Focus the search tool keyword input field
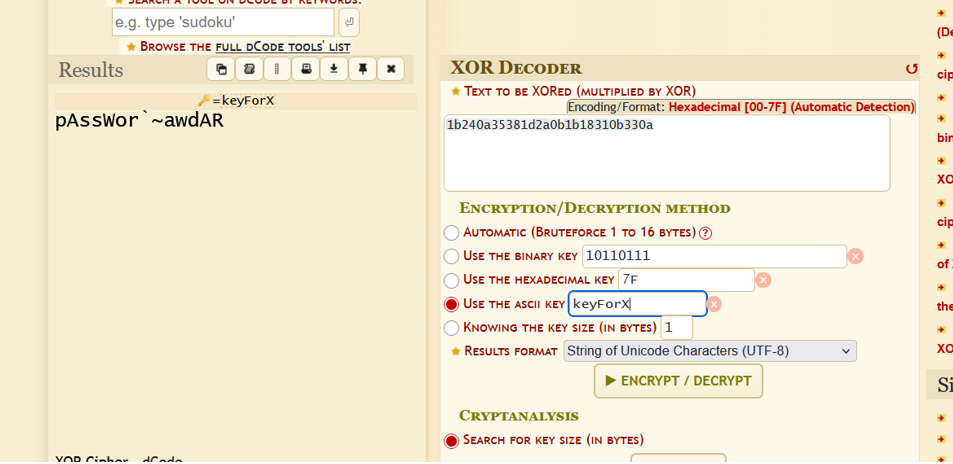Image resolution: width=953 pixels, height=464 pixels. coord(223,23)
